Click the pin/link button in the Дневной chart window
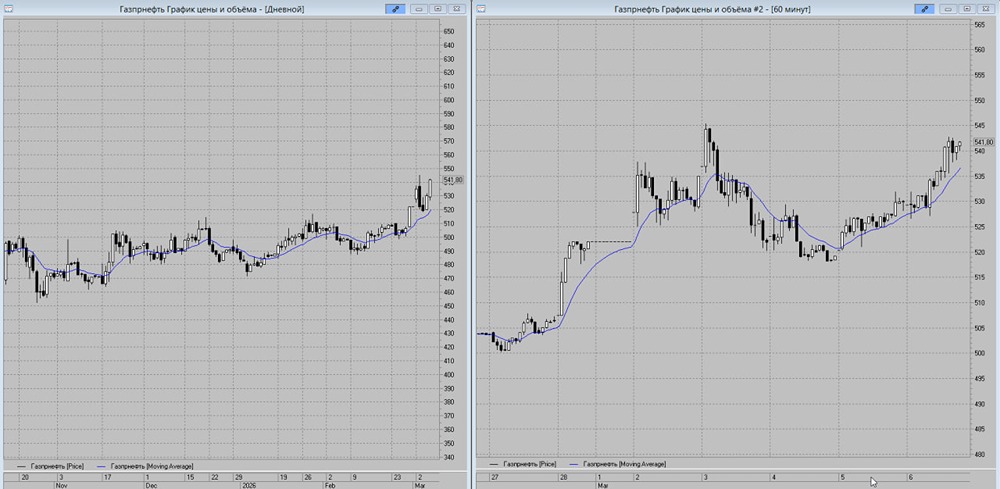Screen dimensions: 1000x489 coord(395,9)
